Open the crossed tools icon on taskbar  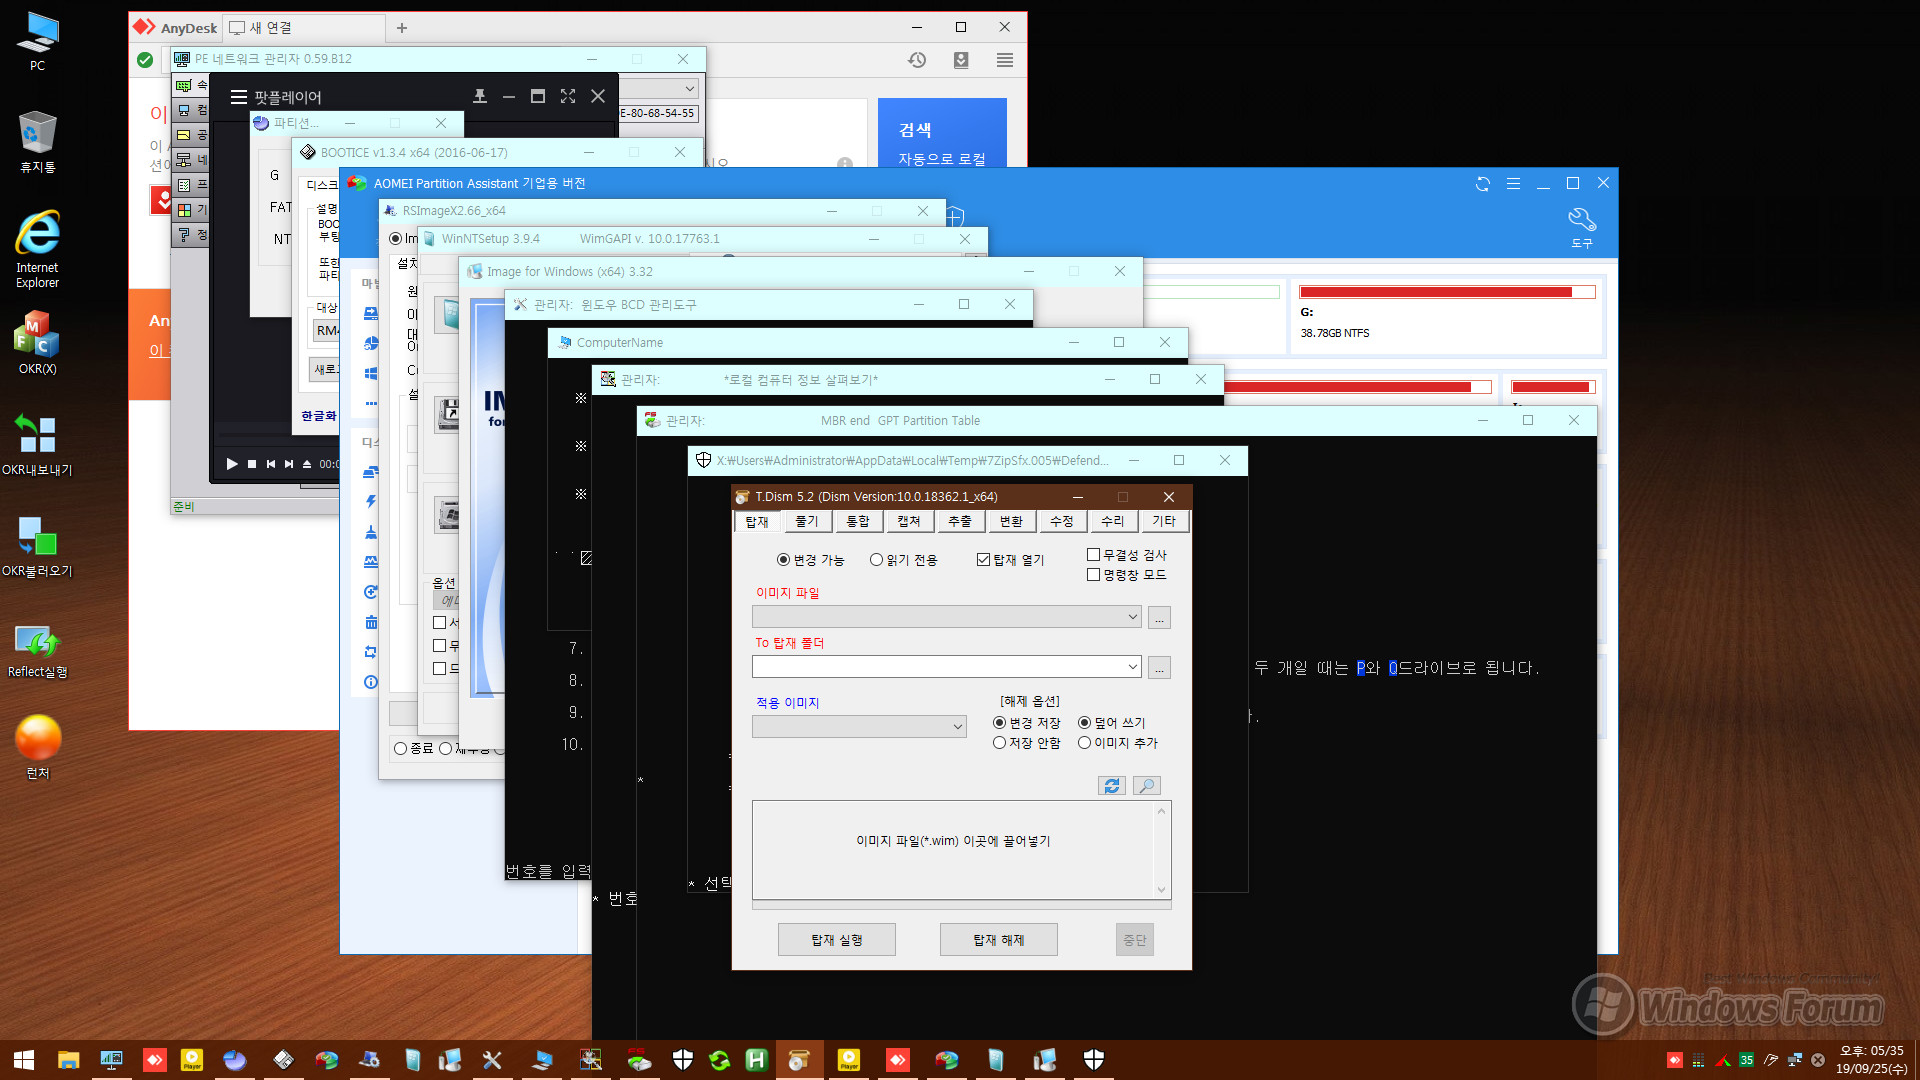[x=492, y=1060]
